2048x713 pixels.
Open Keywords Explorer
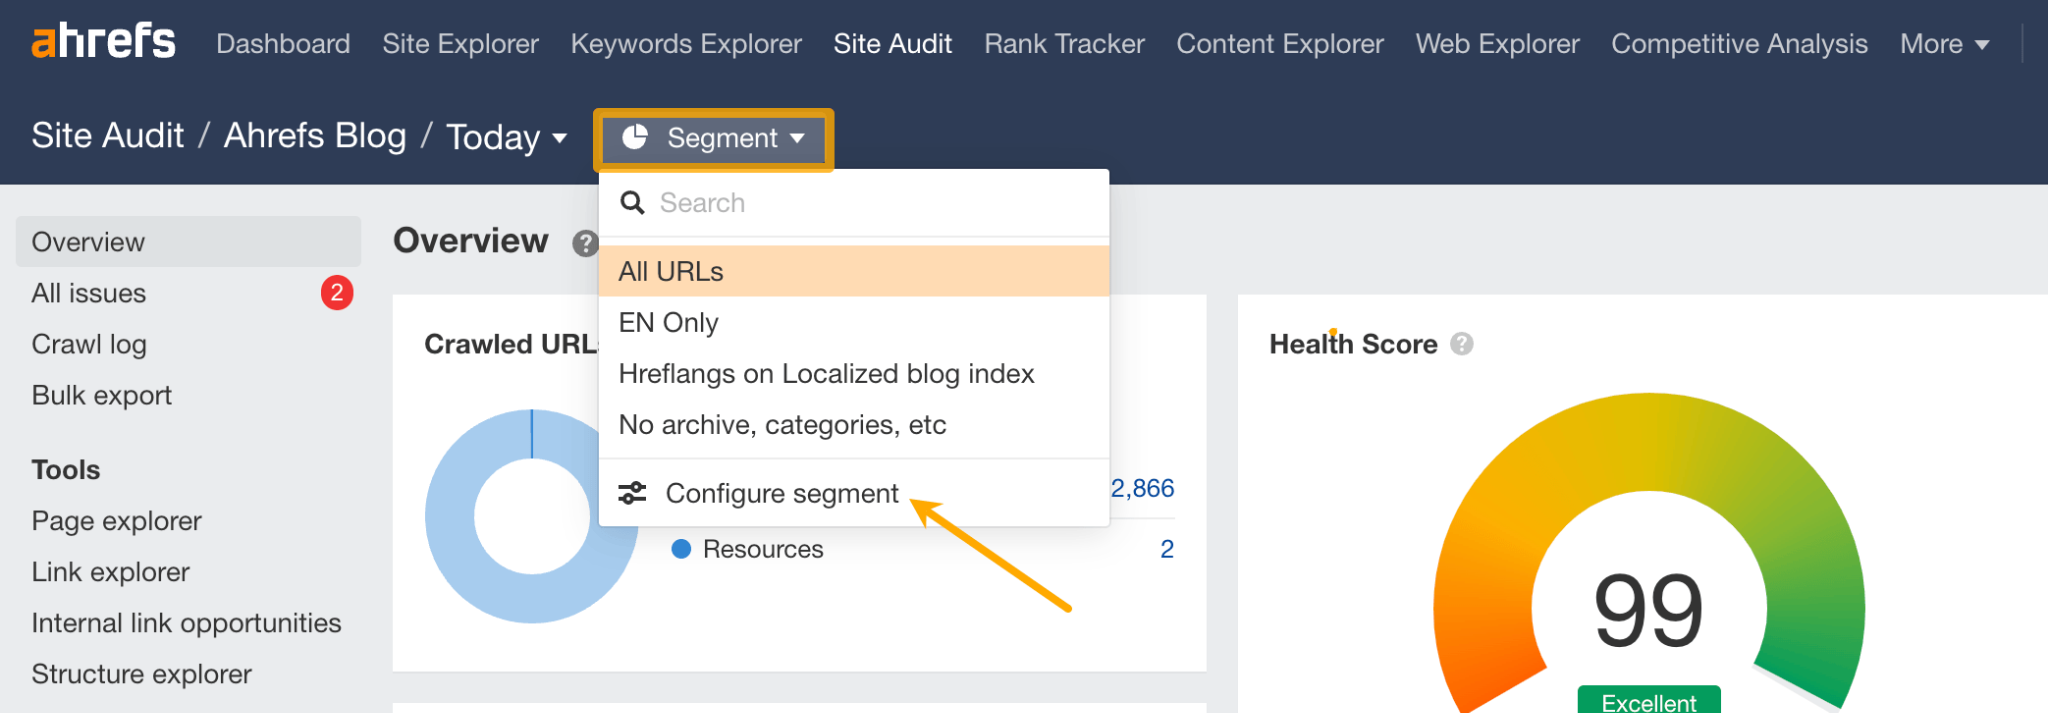(x=686, y=44)
